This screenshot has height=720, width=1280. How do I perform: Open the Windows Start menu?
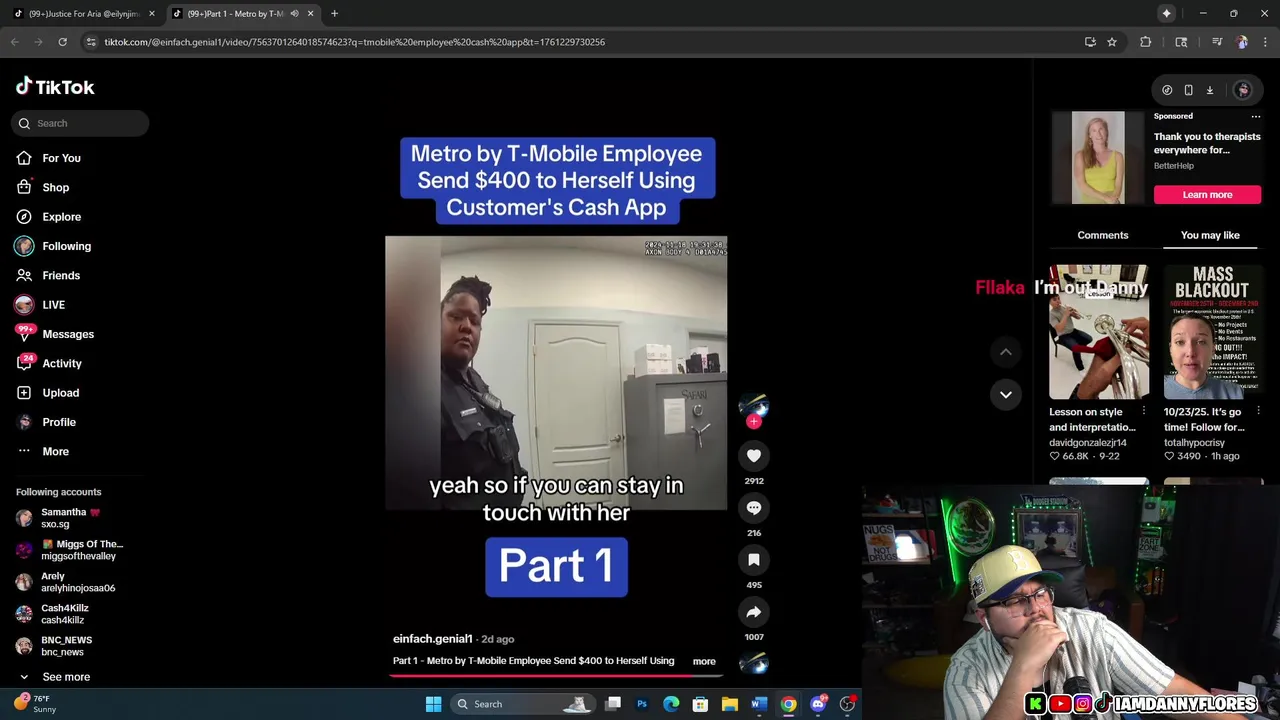tap(433, 704)
